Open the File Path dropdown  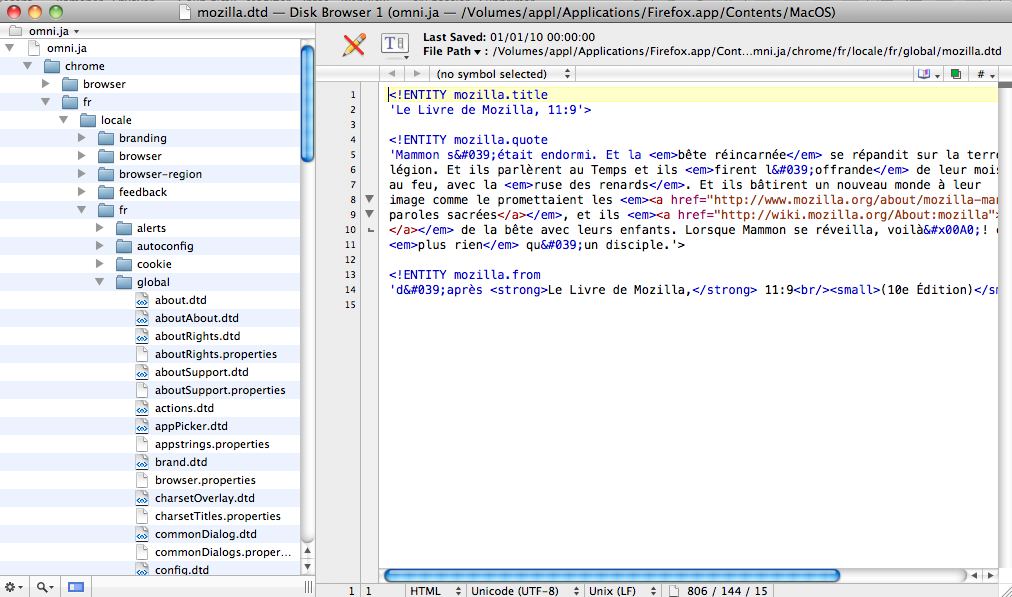tap(452, 51)
